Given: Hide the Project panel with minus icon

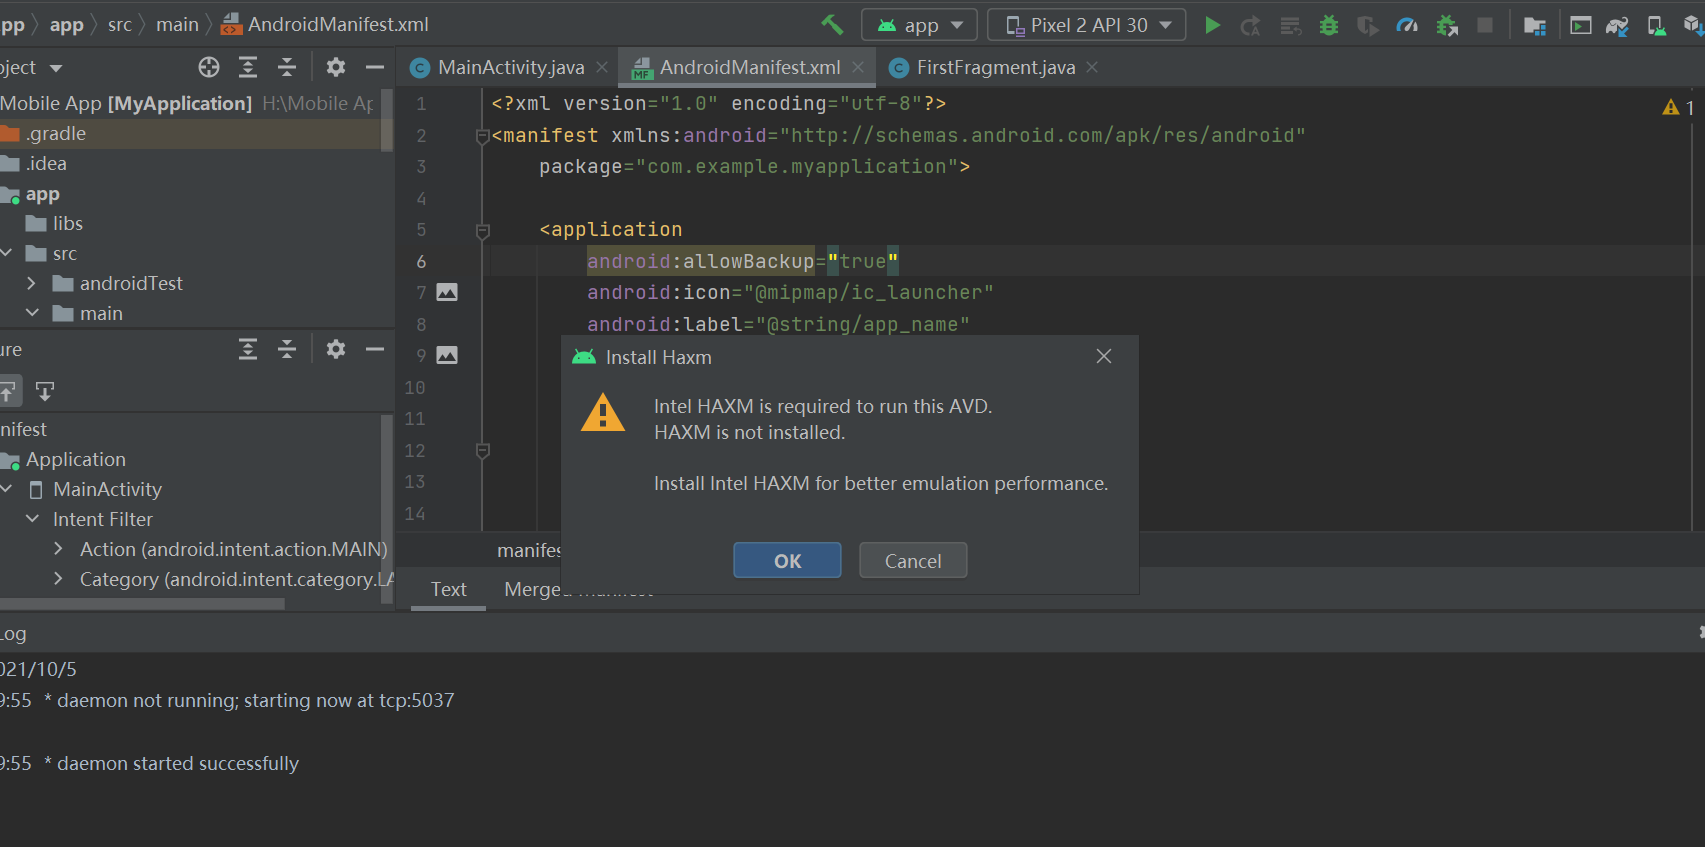Looking at the screenshot, I should click(375, 67).
